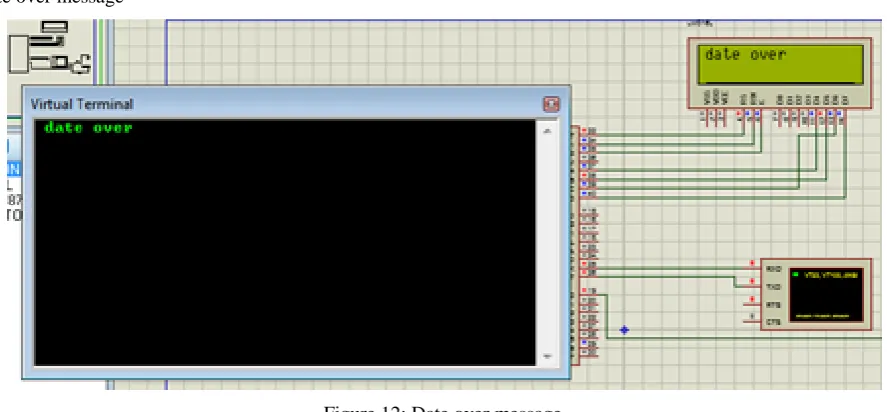Click the blue cross origin marker

[x=624, y=330]
